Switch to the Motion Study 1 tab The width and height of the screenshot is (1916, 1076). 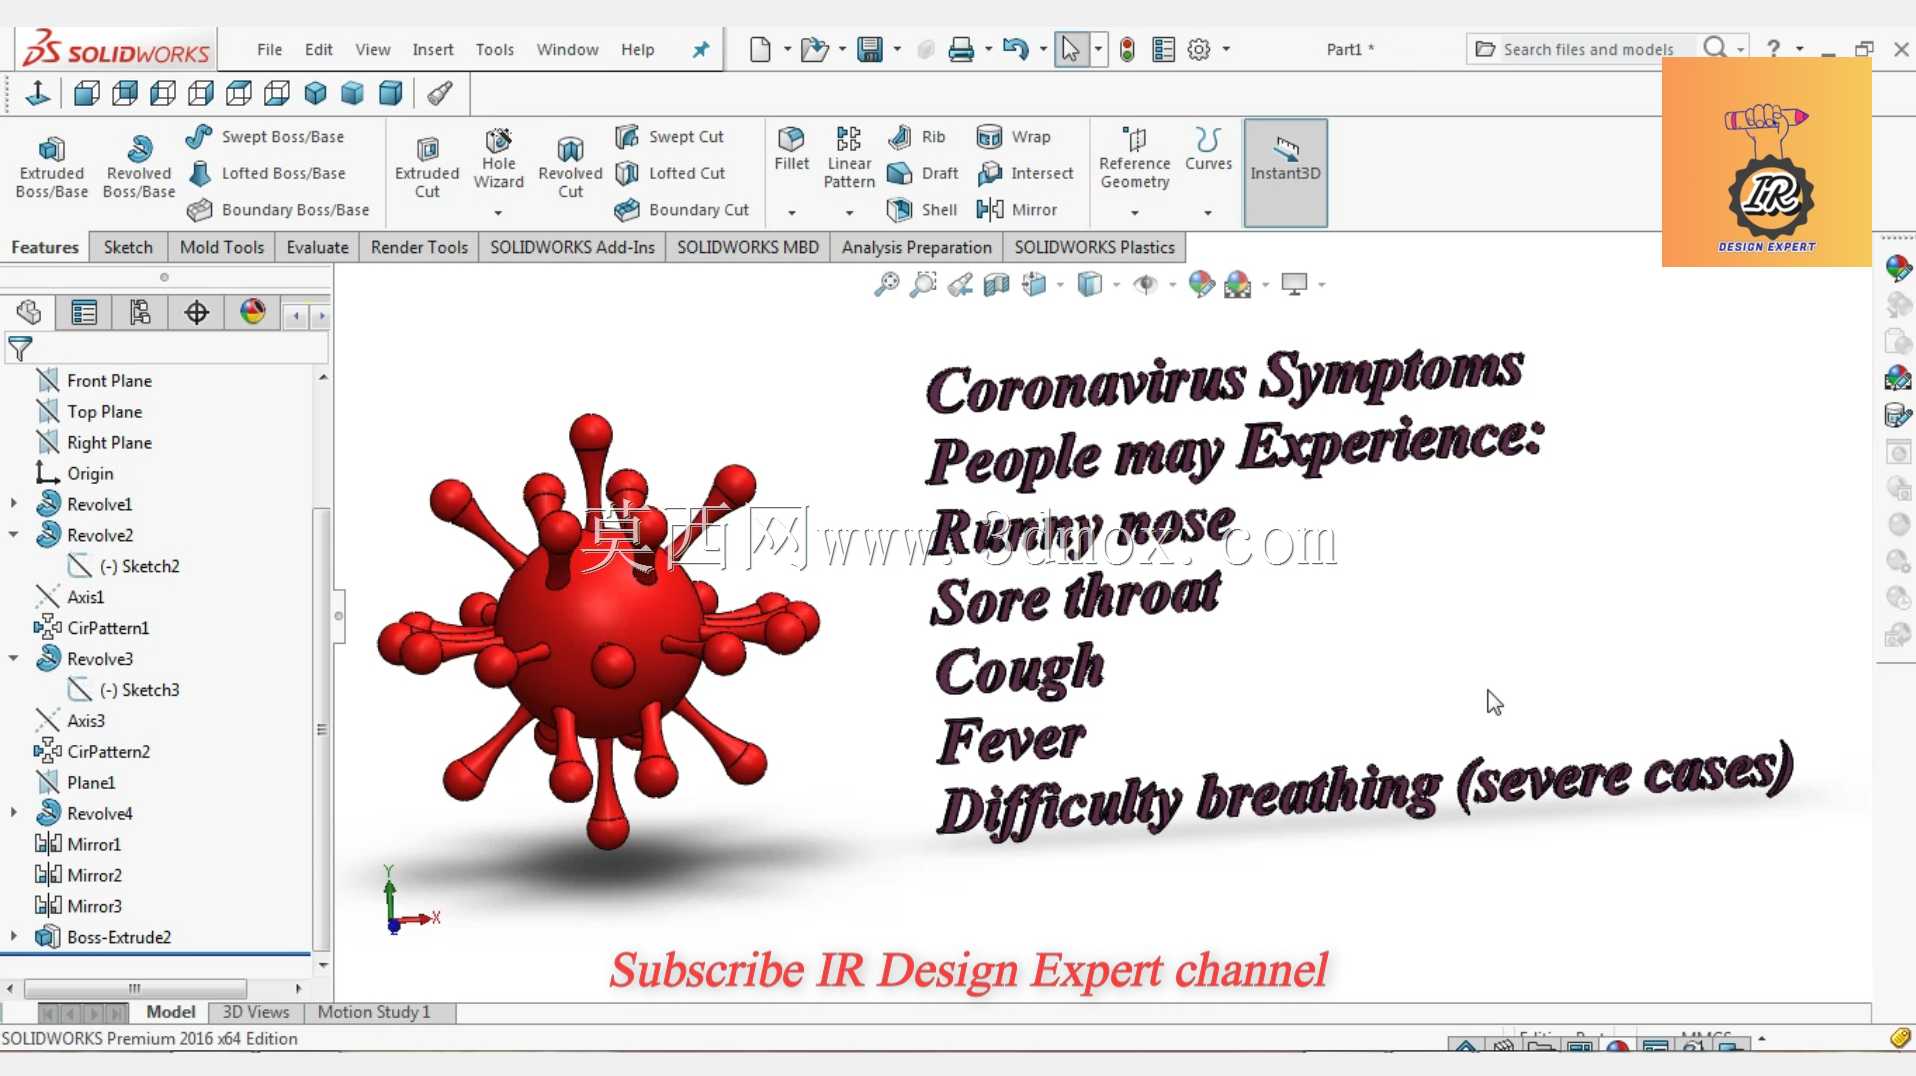(x=373, y=1012)
